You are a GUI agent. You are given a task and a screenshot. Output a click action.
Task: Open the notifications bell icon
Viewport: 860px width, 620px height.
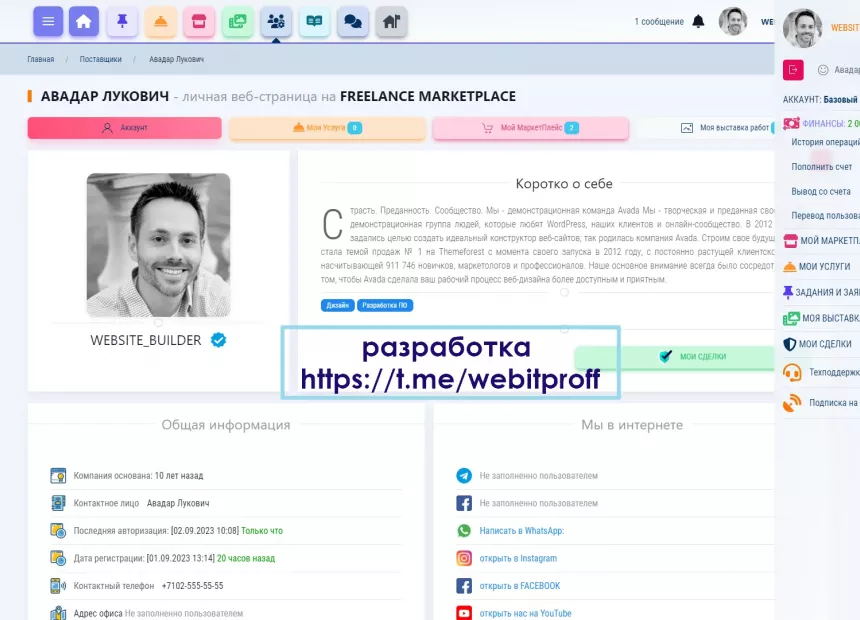point(697,20)
